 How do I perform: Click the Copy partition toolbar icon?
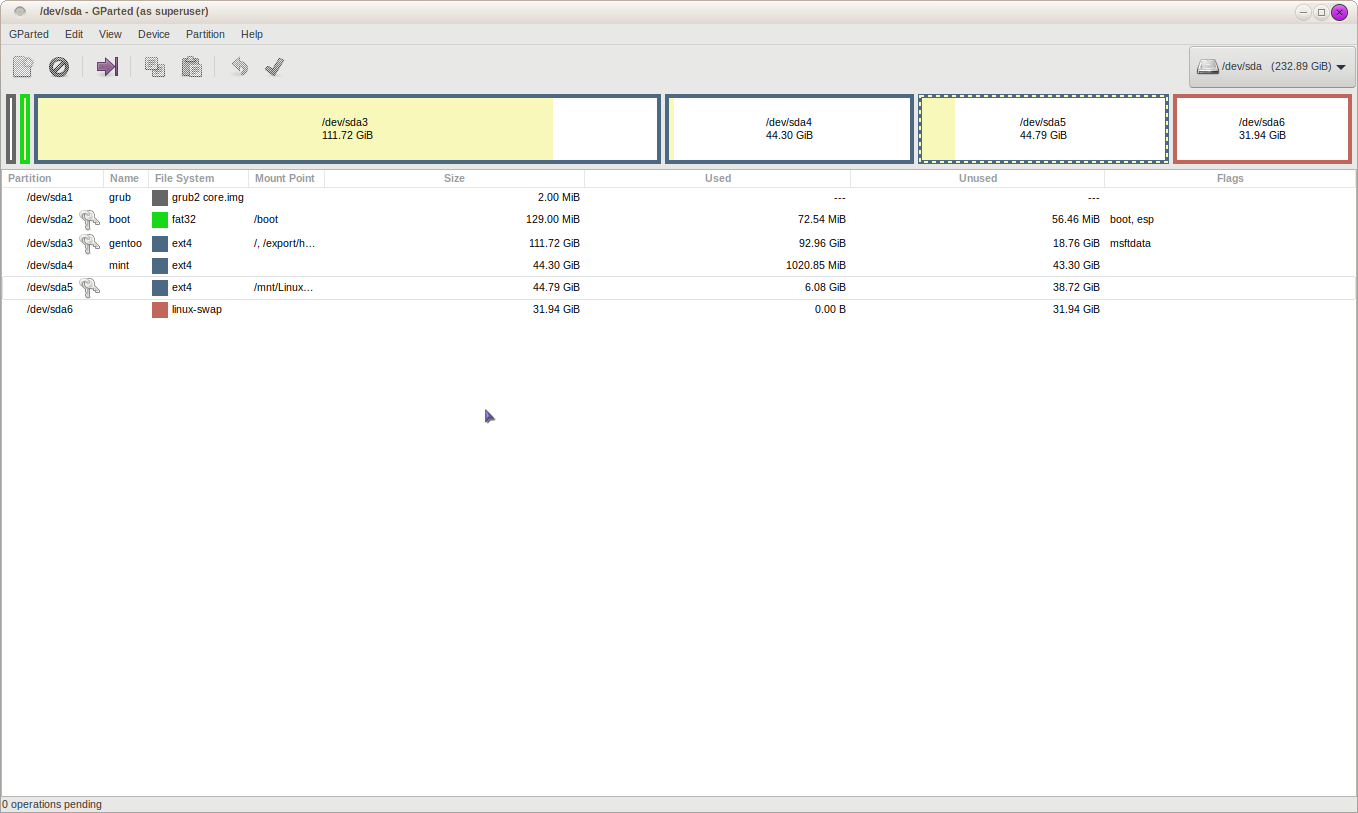(155, 67)
